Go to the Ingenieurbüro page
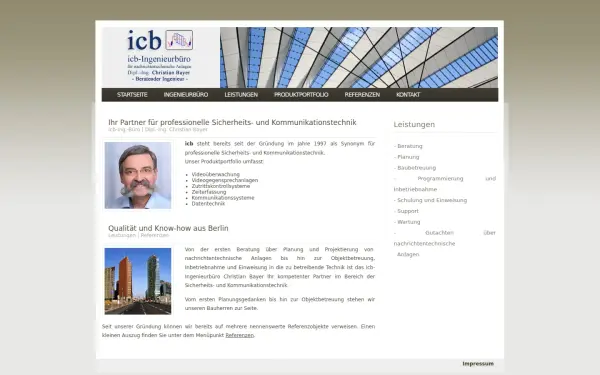 186,95
